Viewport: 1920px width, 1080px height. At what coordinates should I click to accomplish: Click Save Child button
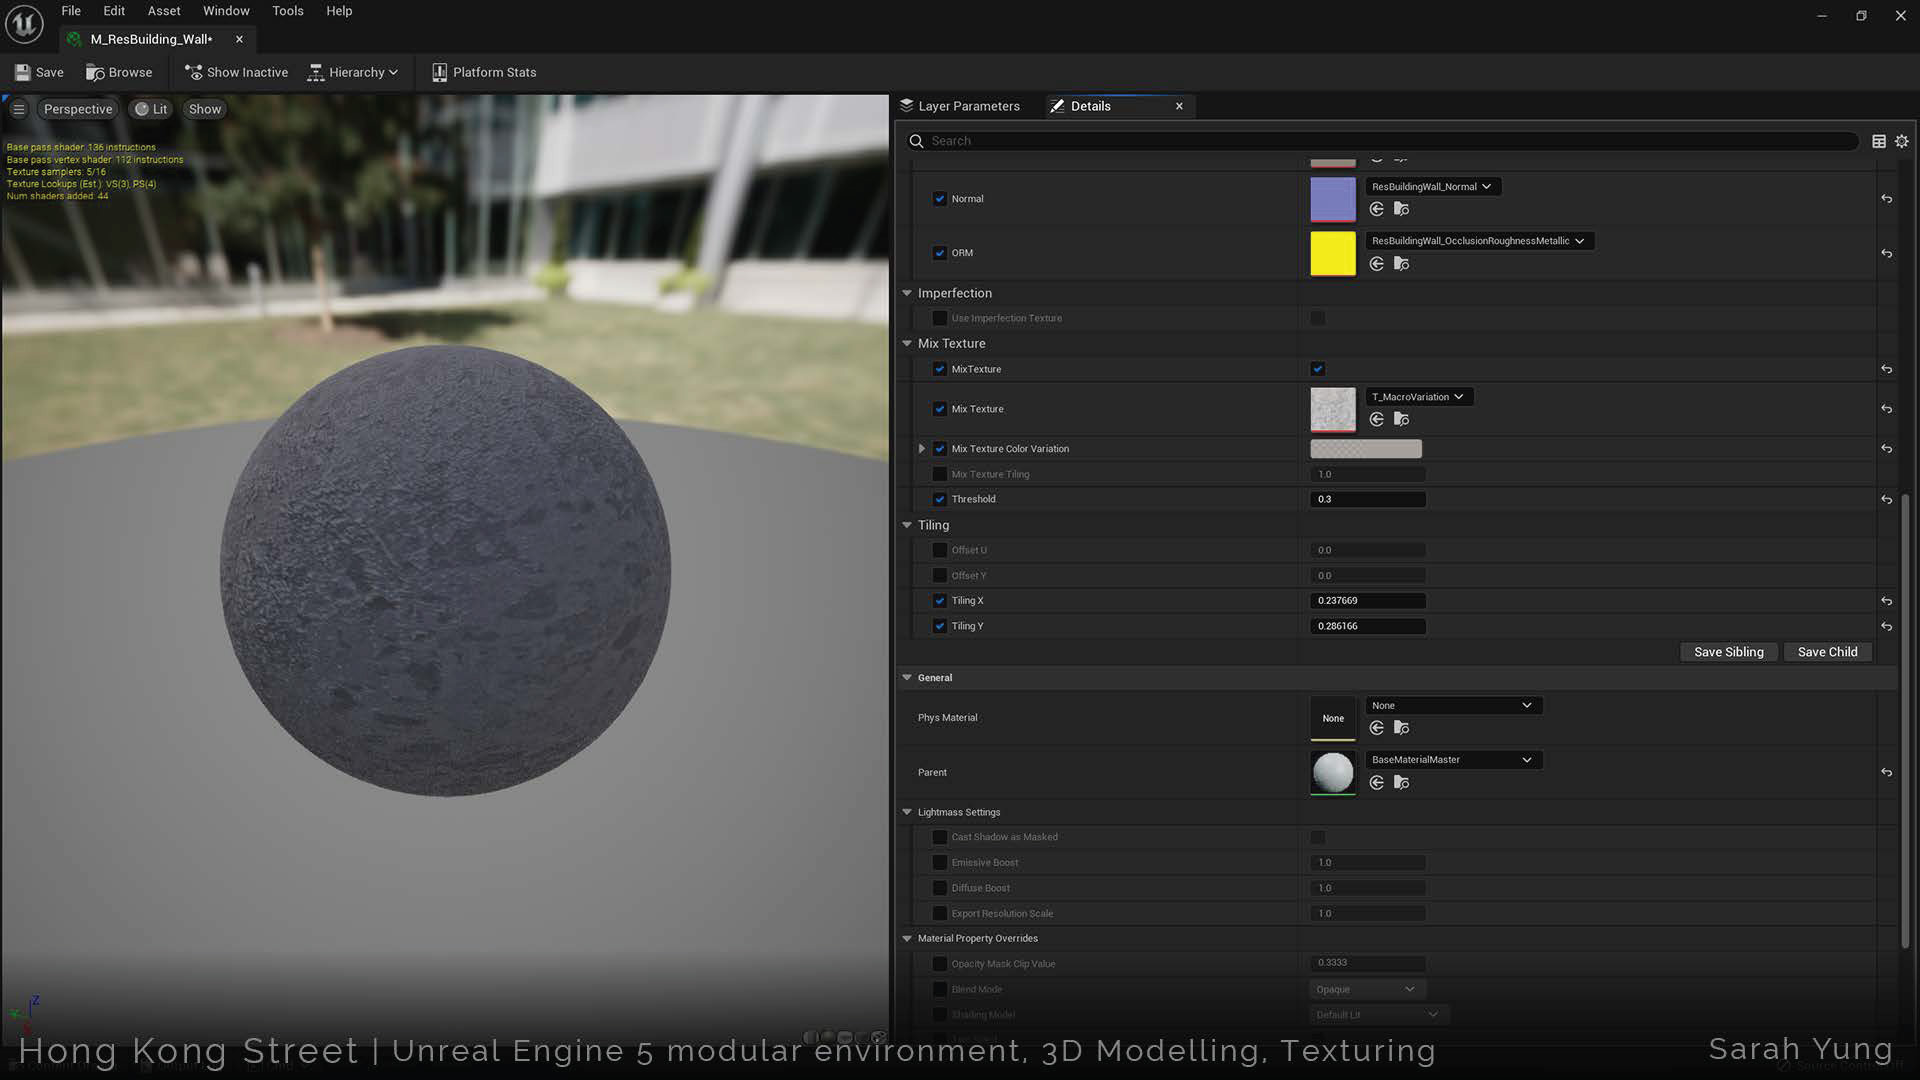[1828, 652]
